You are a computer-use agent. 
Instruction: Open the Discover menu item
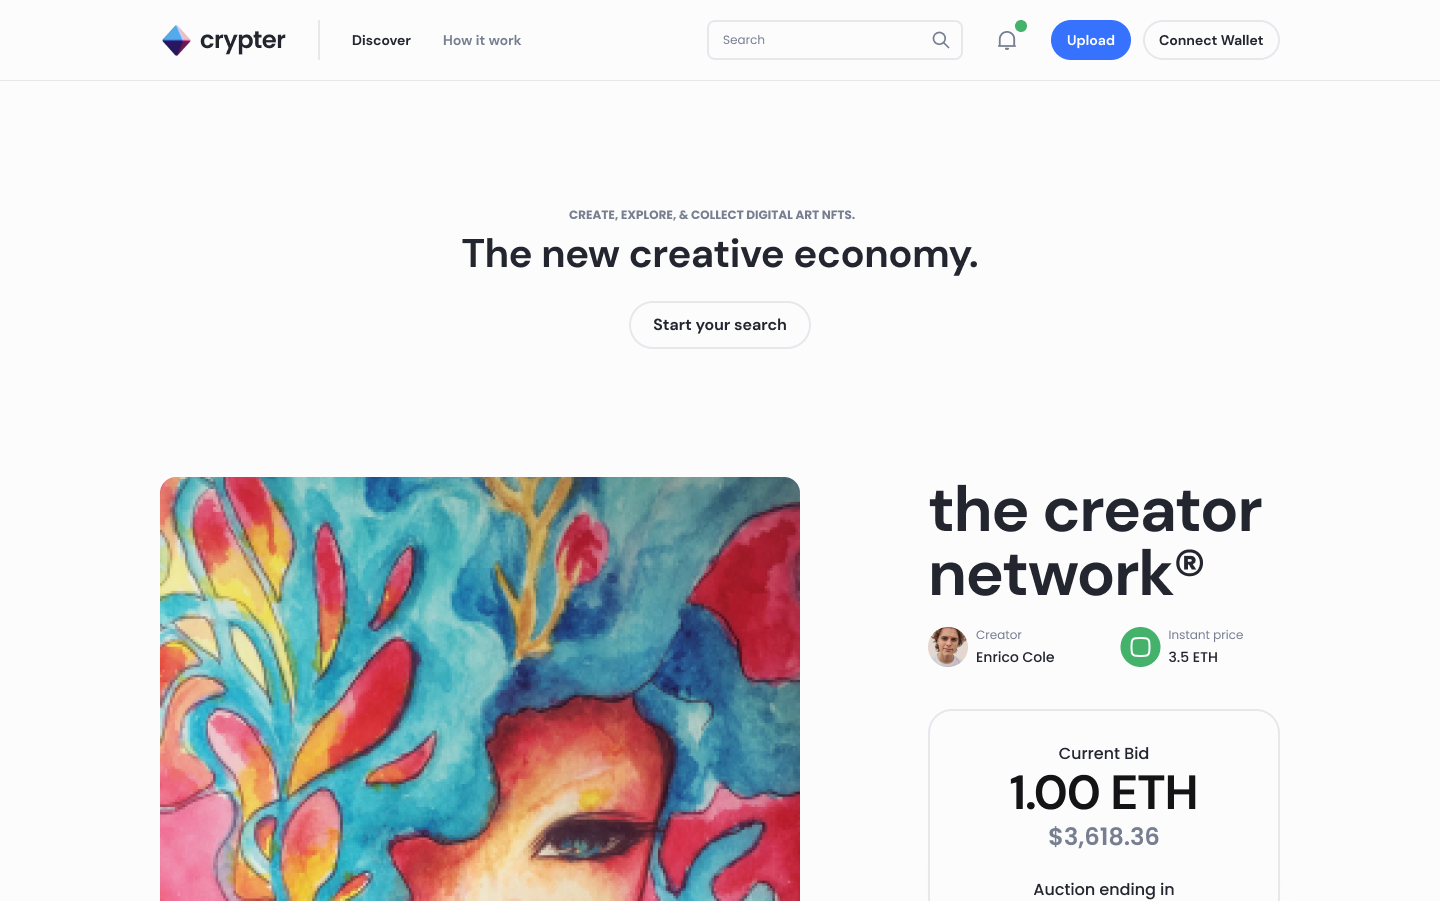click(x=381, y=40)
